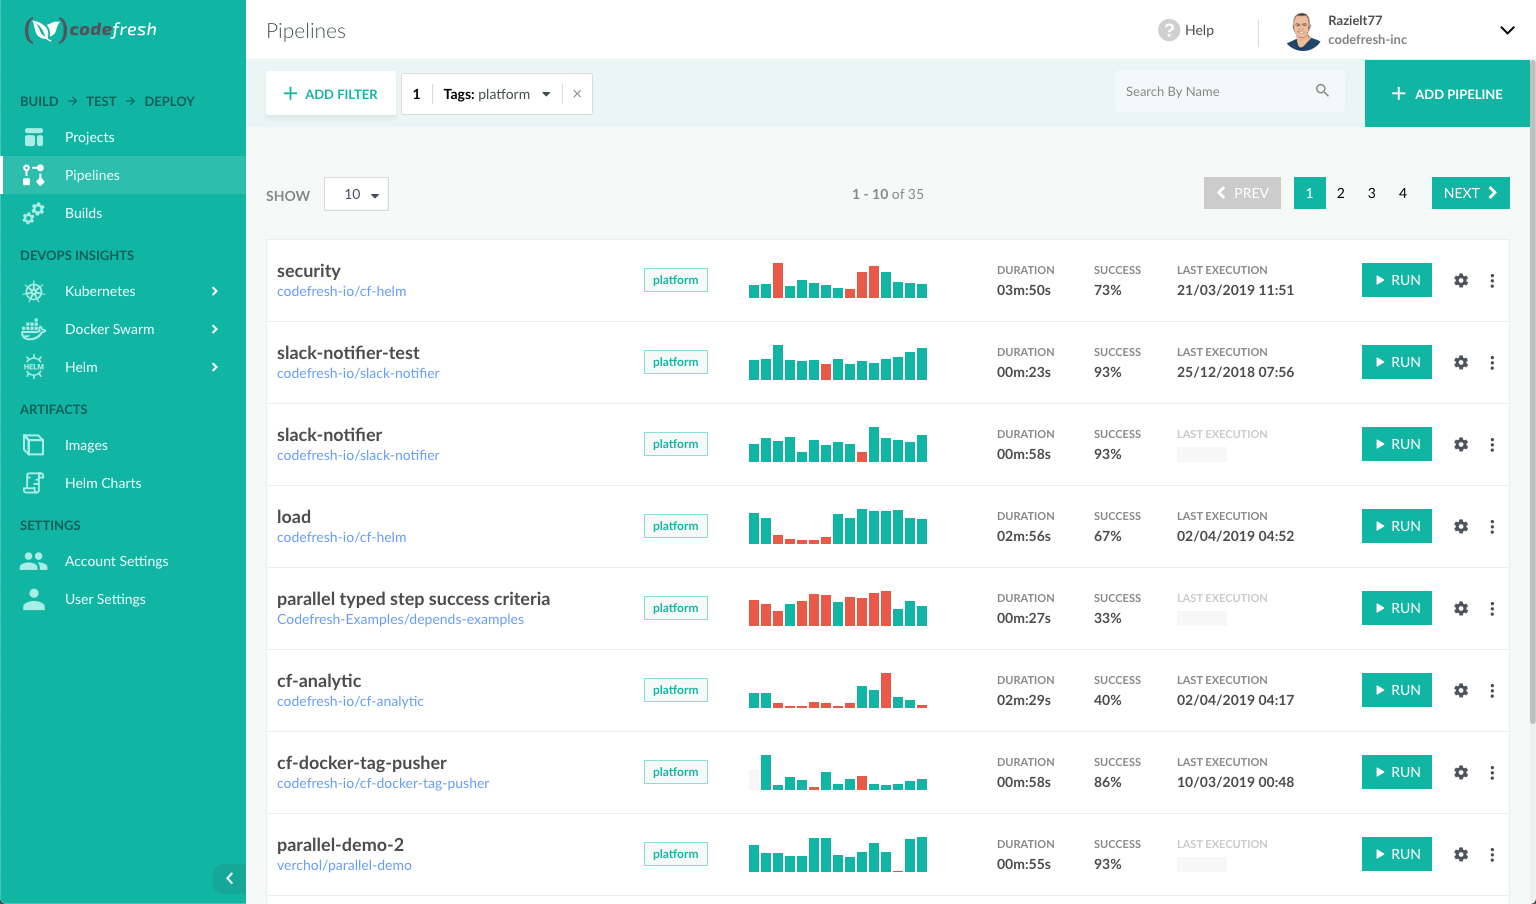Click the ADD FILTER button
This screenshot has width=1536, height=904.
click(331, 94)
